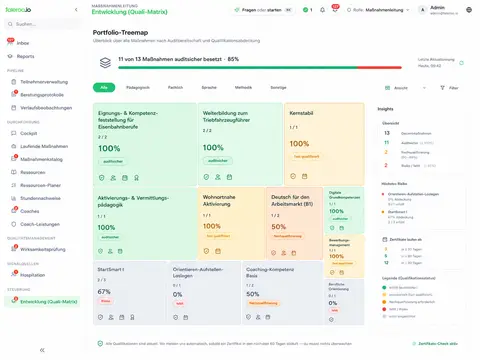
Task: Click the 'Fragen oder starten' command bar
Action: coord(263,10)
